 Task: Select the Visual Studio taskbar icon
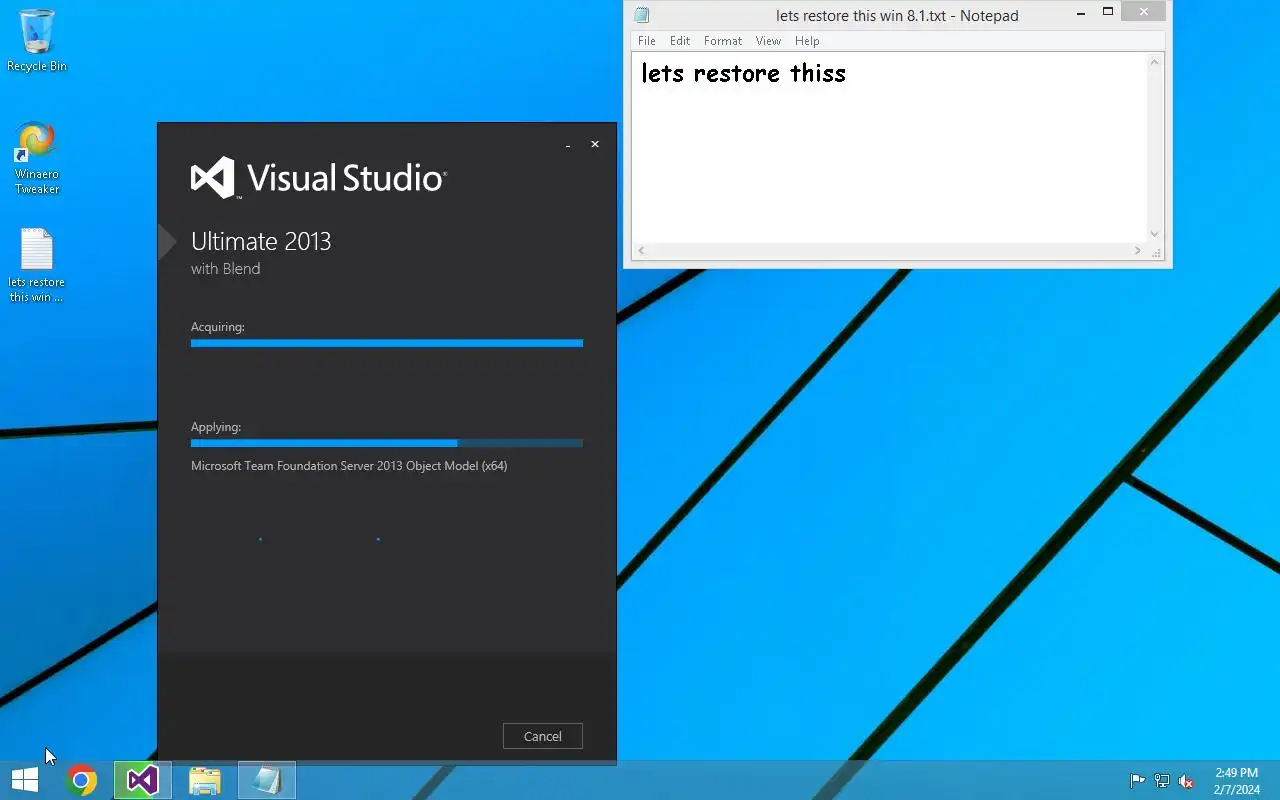pyautogui.click(x=143, y=780)
